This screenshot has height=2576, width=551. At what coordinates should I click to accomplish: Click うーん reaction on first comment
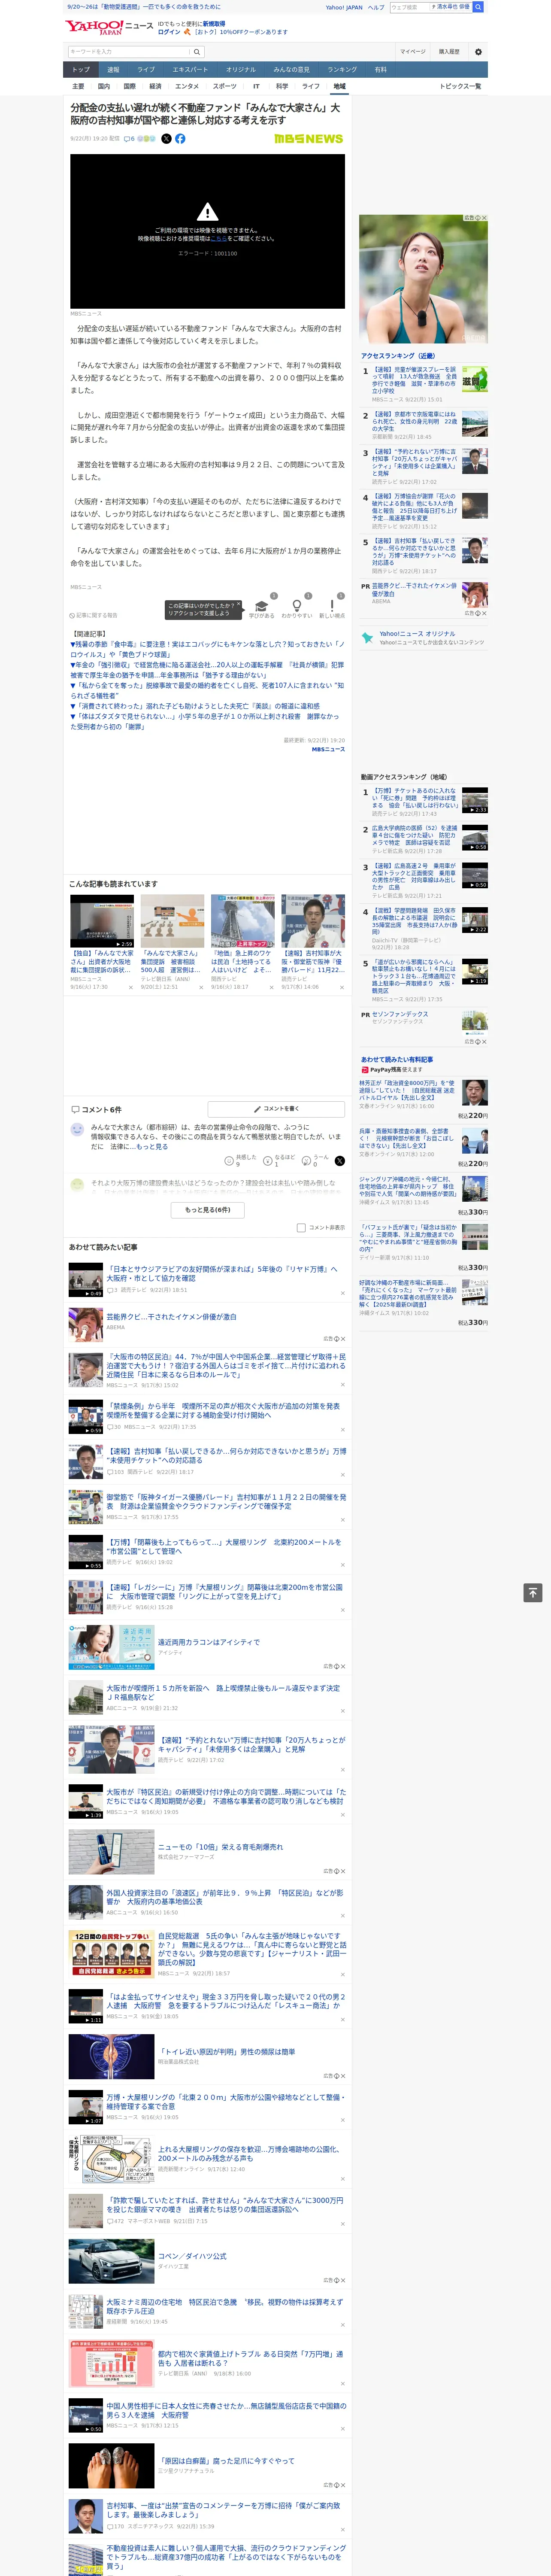[x=314, y=1160]
